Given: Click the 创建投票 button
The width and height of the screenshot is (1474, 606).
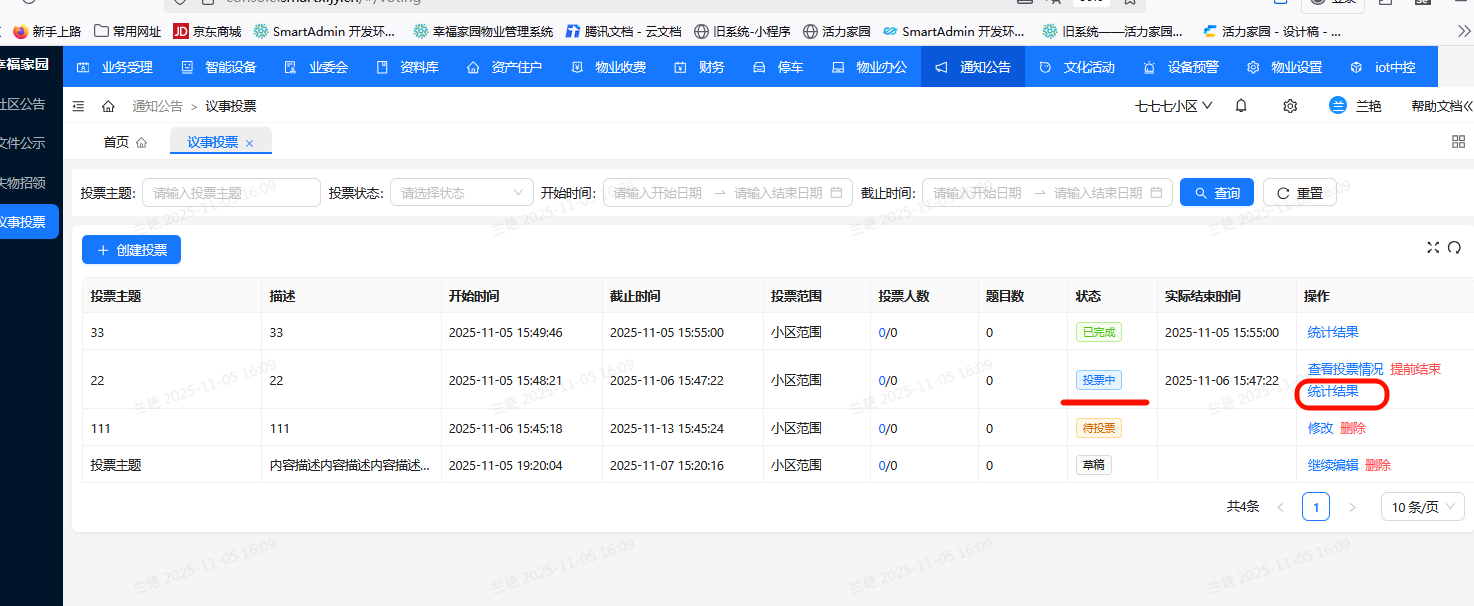Looking at the screenshot, I should (131, 249).
